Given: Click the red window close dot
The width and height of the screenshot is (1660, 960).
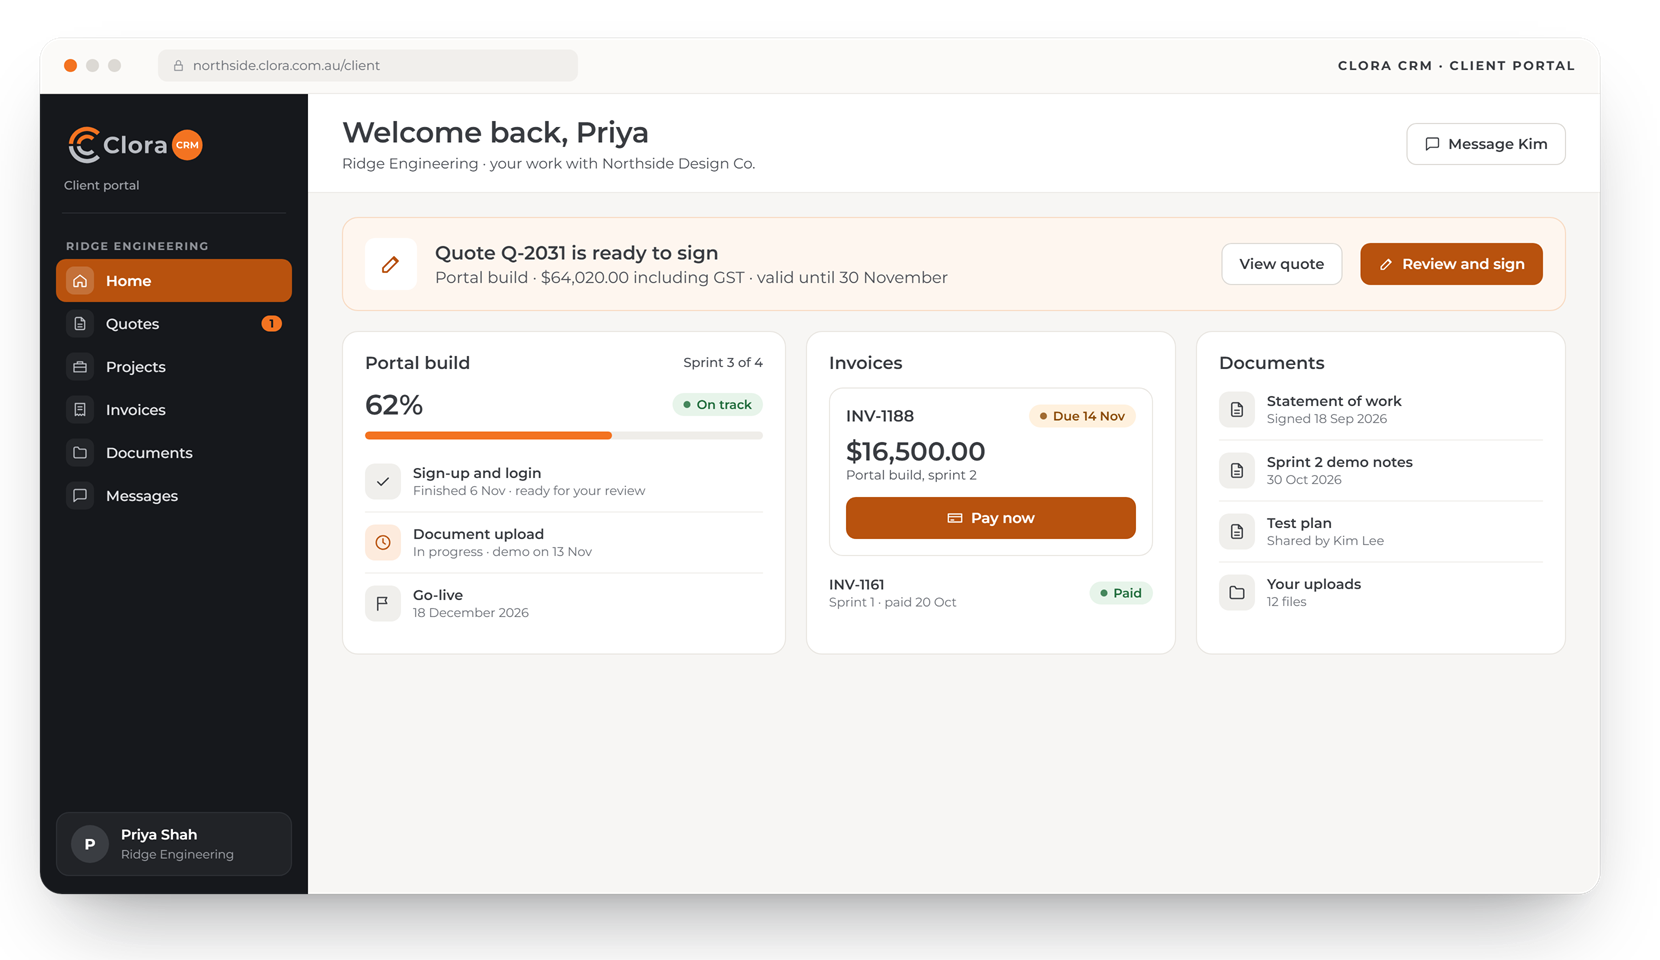Looking at the screenshot, I should click(x=70, y=66).
